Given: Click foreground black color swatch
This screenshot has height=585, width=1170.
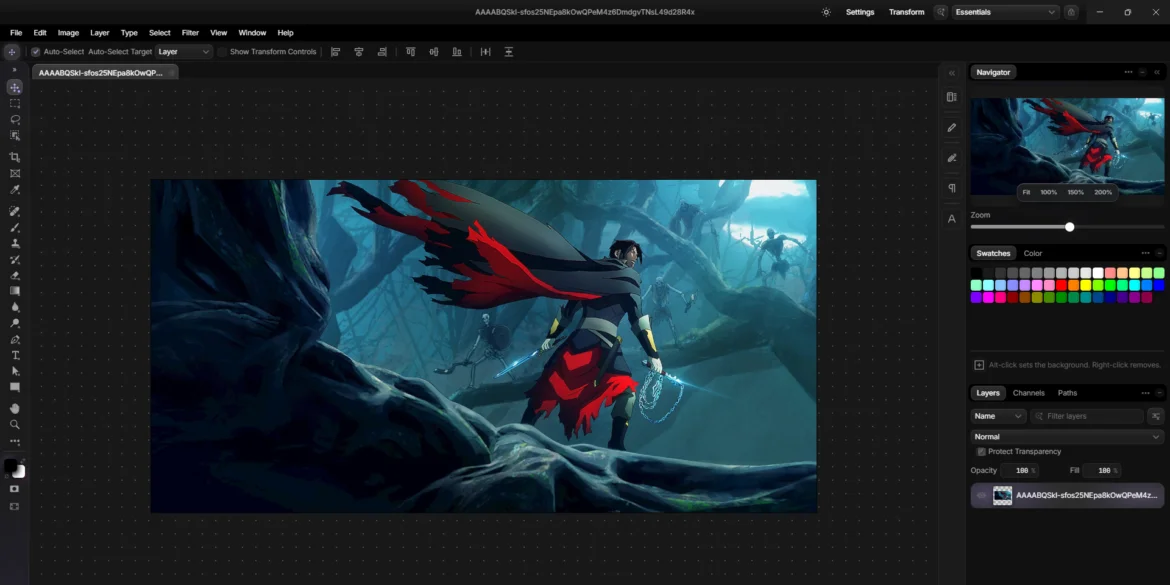Looking at the screenshot, I should click(10, 466).
